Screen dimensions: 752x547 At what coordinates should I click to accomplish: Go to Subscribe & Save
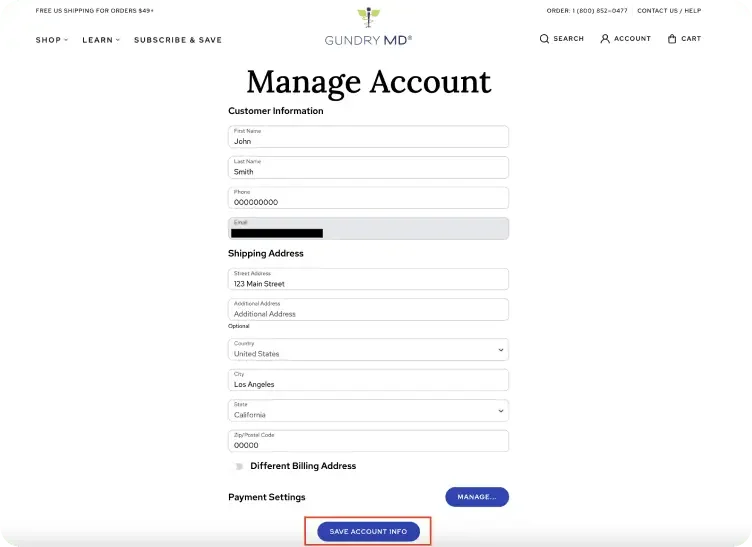point(178,40)
